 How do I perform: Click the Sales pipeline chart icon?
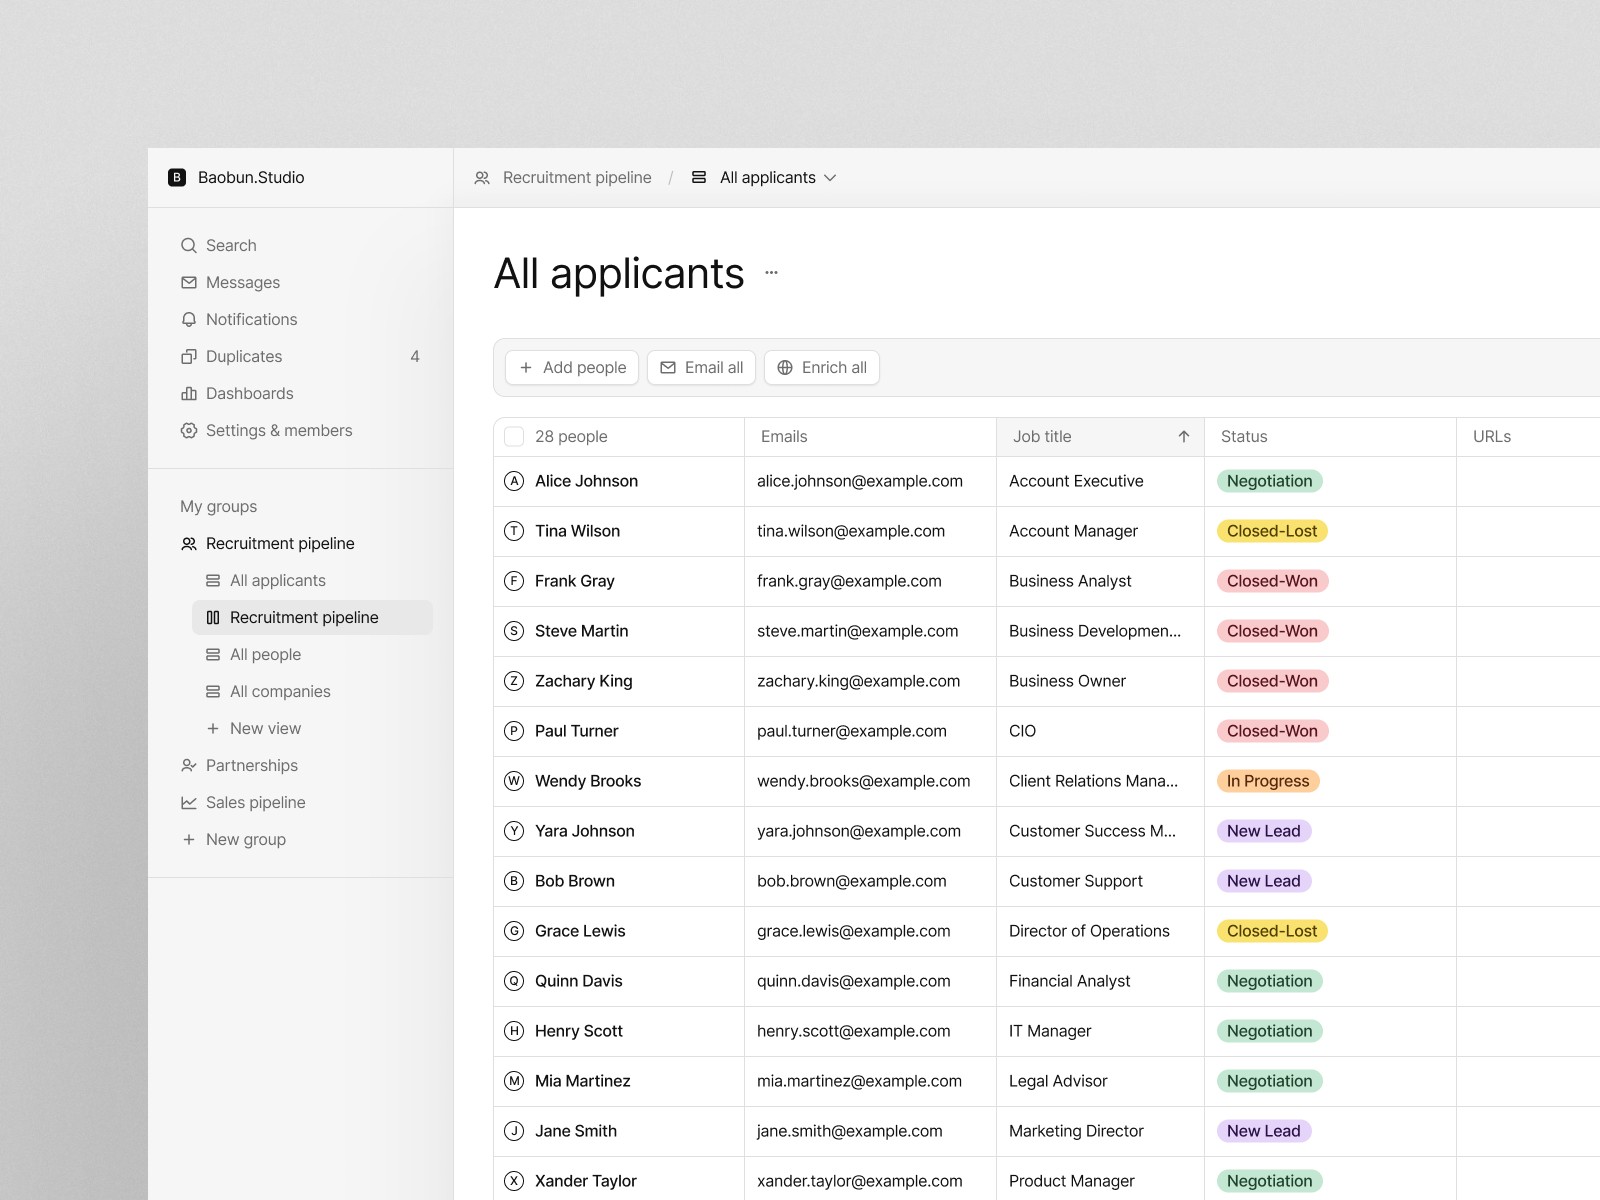(x=189, y=803)
